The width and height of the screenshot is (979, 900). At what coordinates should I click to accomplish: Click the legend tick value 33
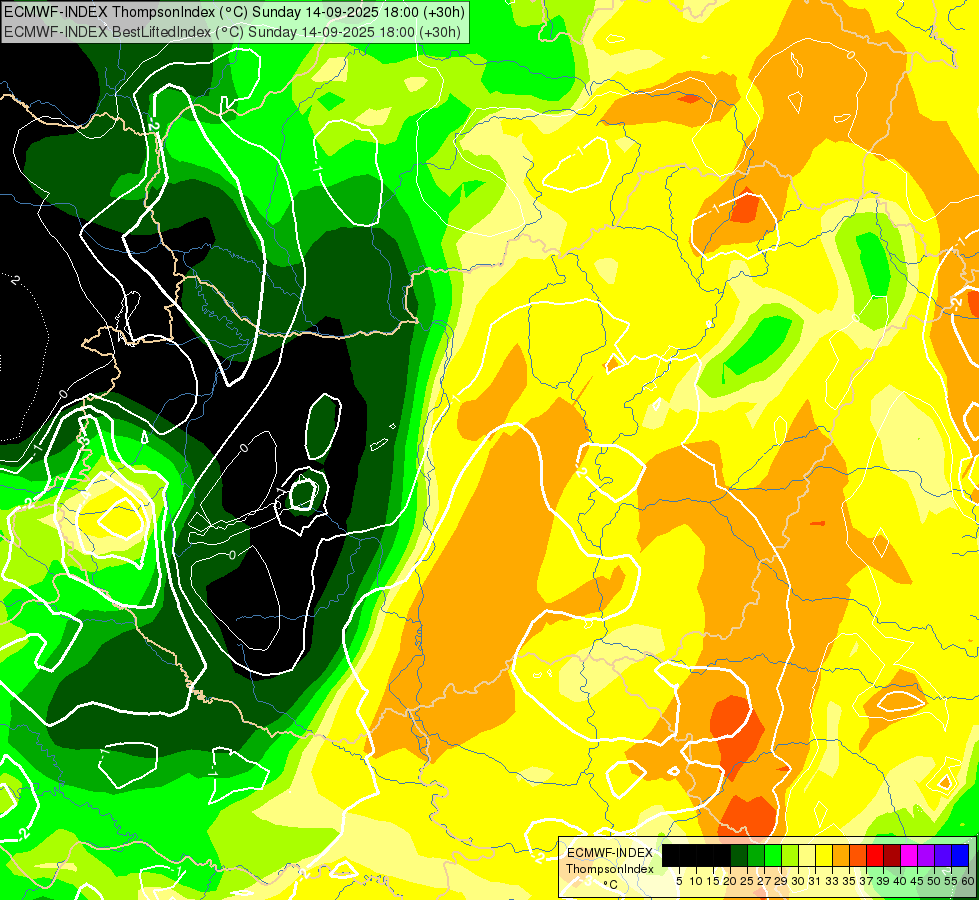click(x=832, y=881)
